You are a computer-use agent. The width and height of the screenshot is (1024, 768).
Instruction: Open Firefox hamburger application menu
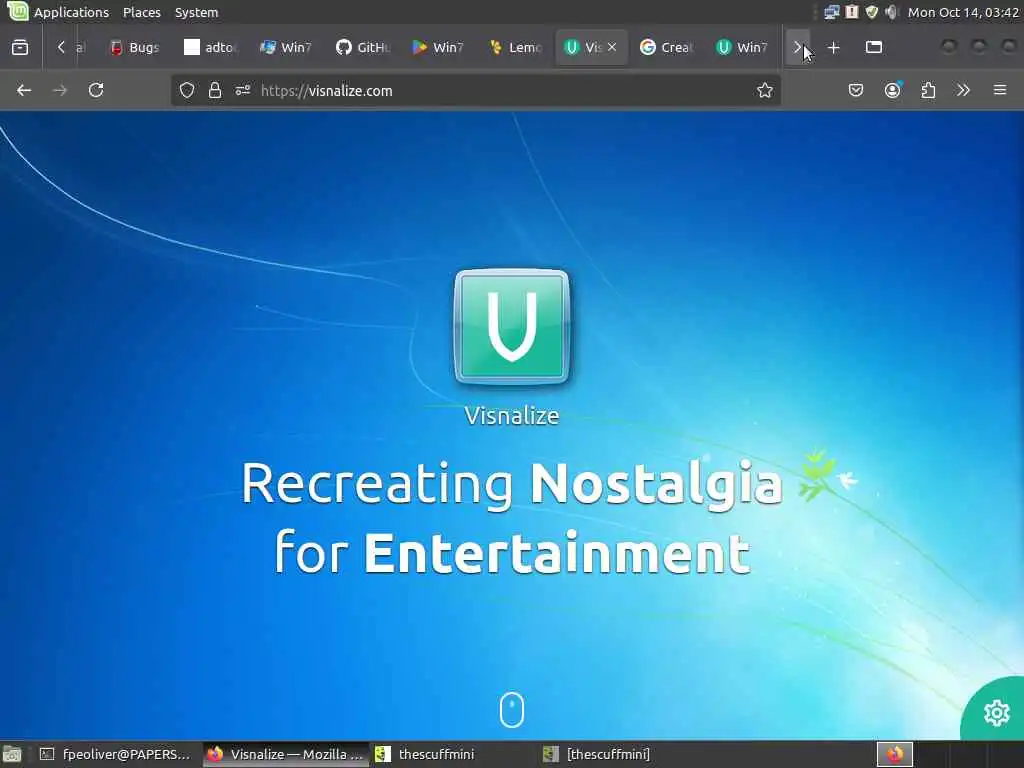1000,90
